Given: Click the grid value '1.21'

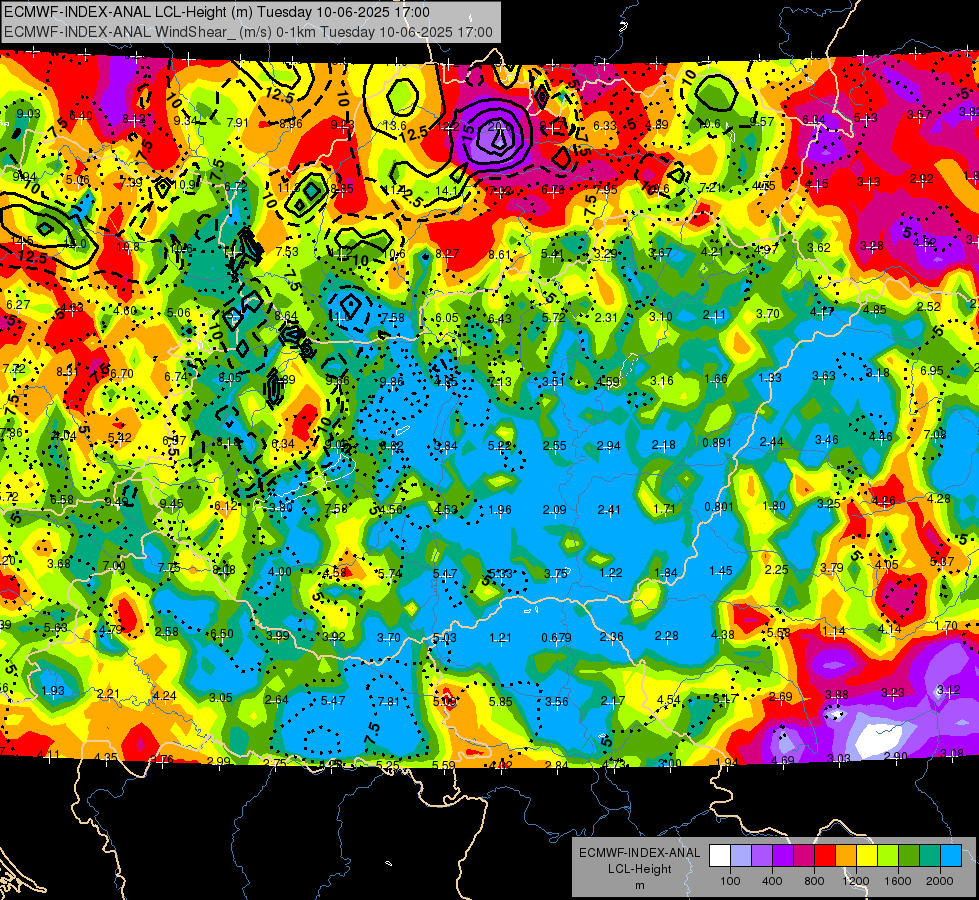Looking at the screenshot, I should 500,638.
